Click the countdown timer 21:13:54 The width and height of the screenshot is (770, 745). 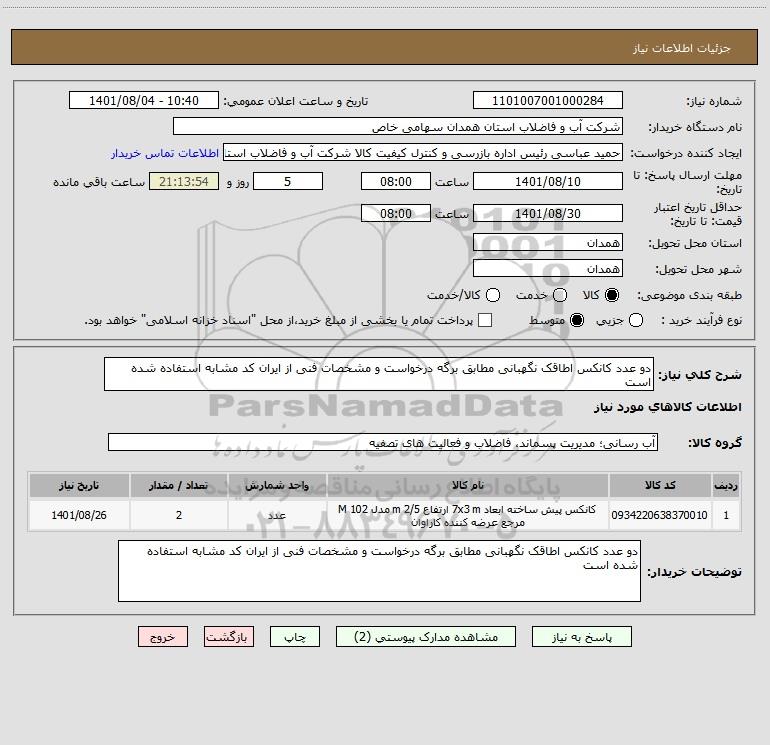pyautogui.click(x=184, y=182)
